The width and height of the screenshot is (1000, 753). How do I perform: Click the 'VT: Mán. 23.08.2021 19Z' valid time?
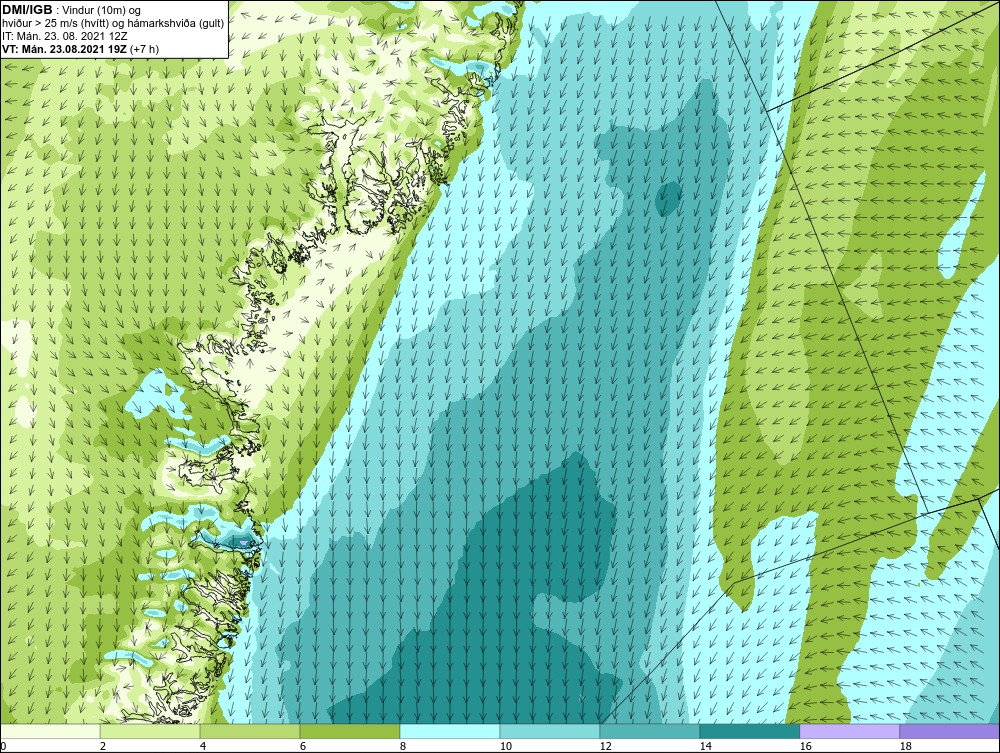click(x=66, y=48)
